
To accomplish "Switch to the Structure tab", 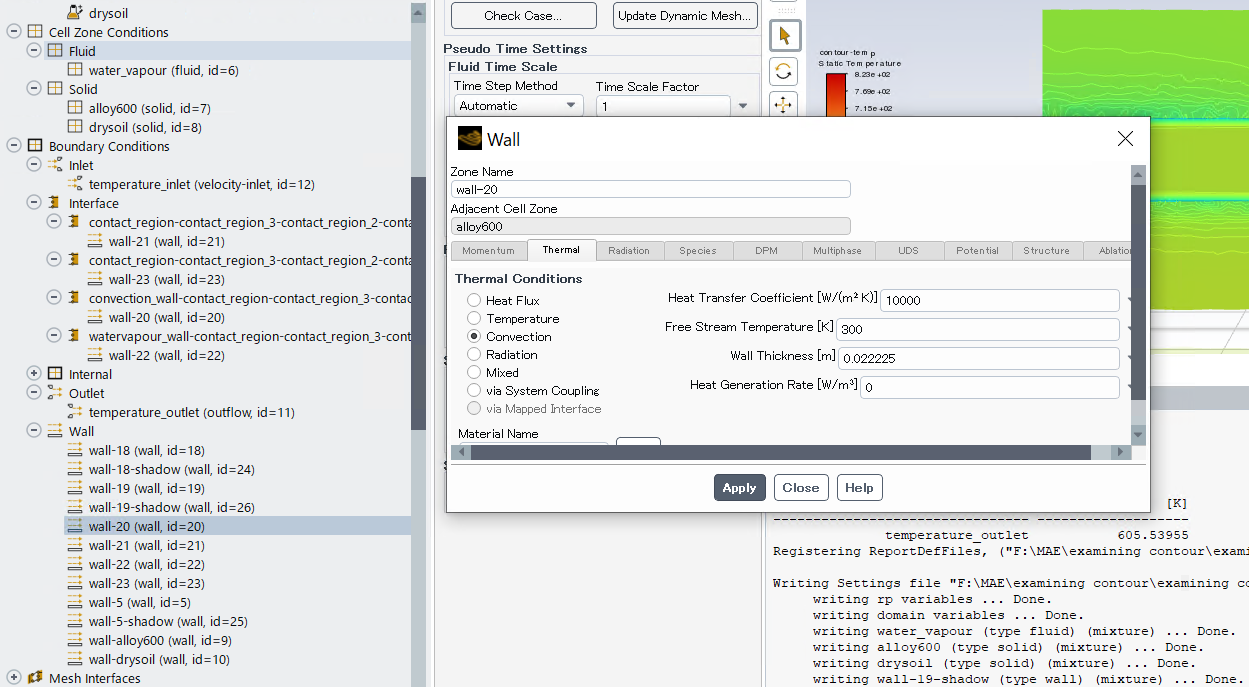I will click(1046, 250).
